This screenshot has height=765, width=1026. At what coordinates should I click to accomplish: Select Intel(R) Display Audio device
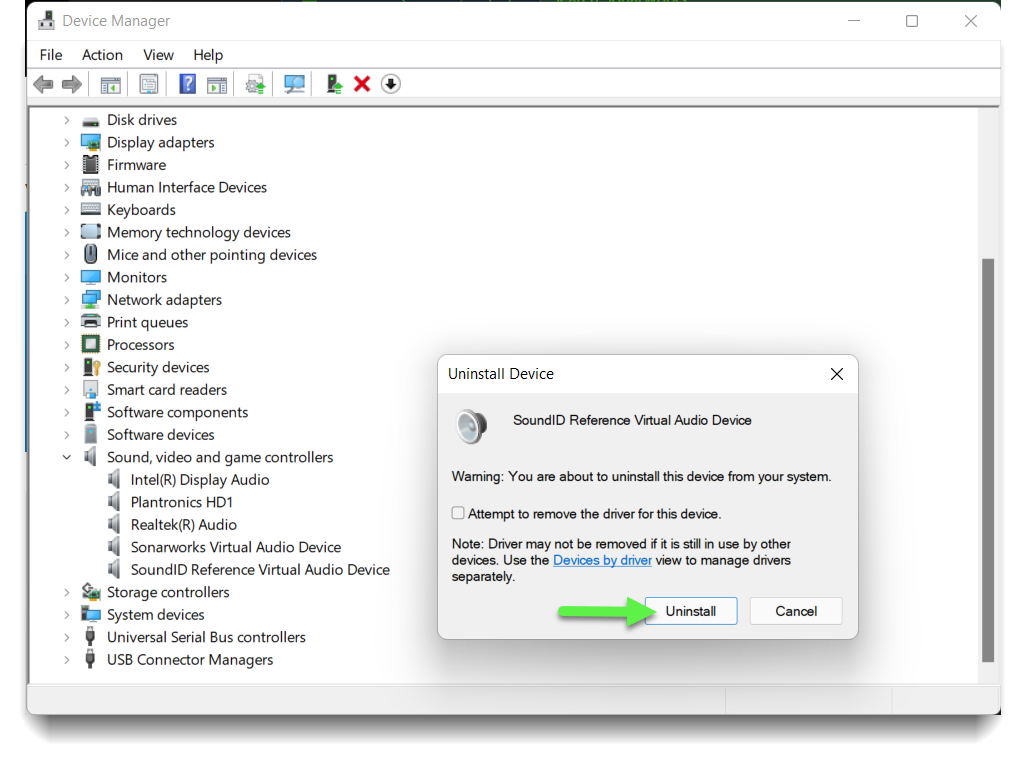pyautogui.click(x=200, y=480)
